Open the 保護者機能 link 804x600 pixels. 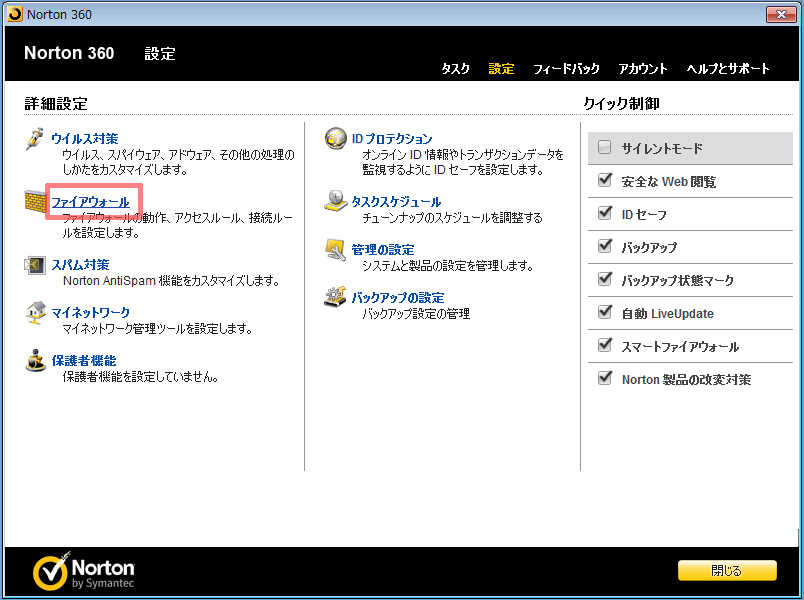coord(84,361)
